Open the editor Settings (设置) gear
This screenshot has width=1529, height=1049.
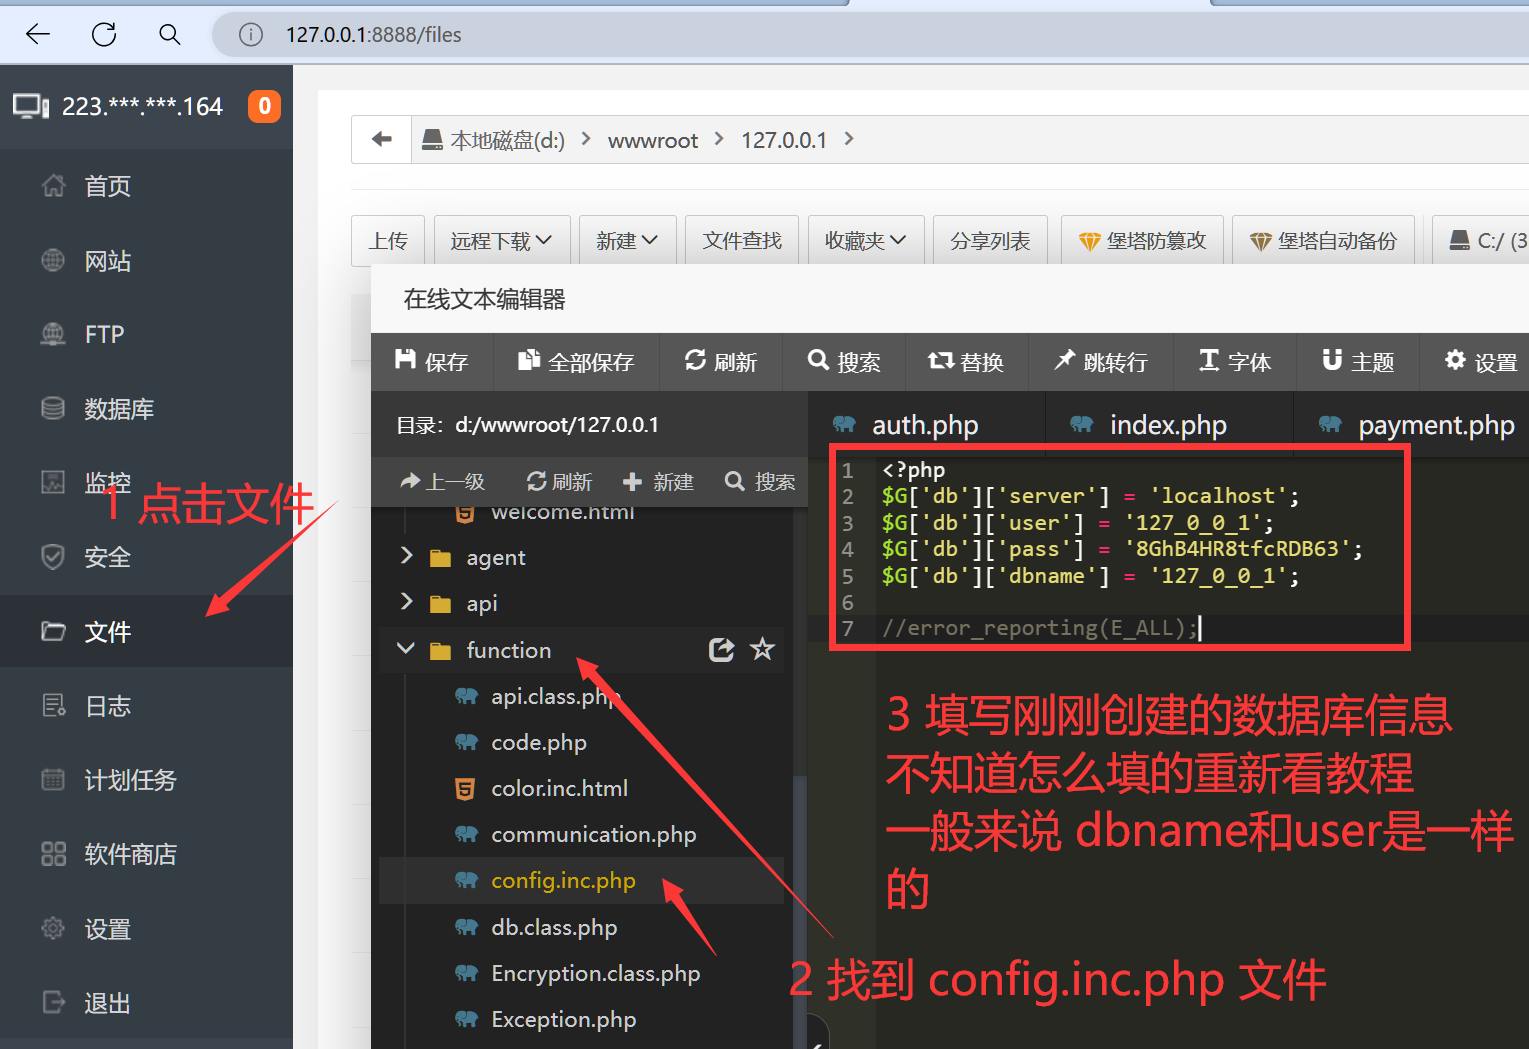click(x=1455, y=361)
